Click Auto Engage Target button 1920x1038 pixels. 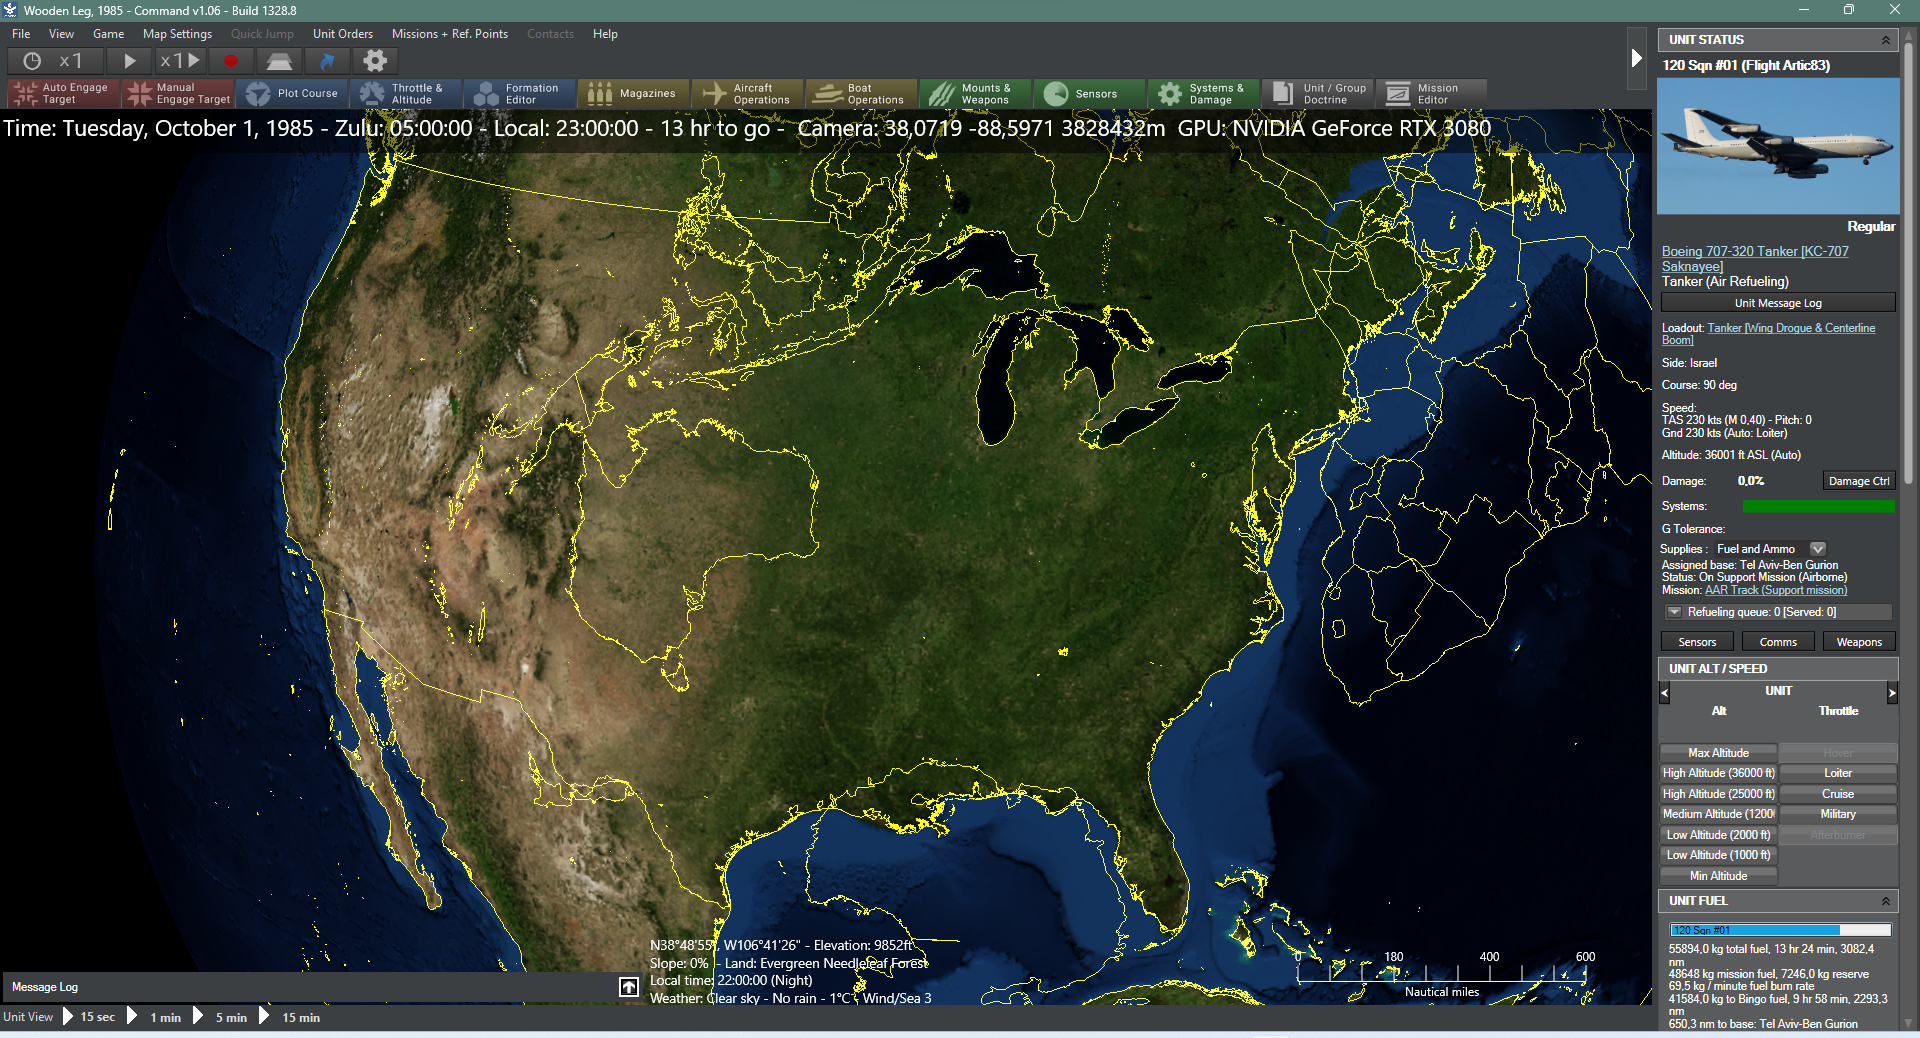(x=63, y=94)
